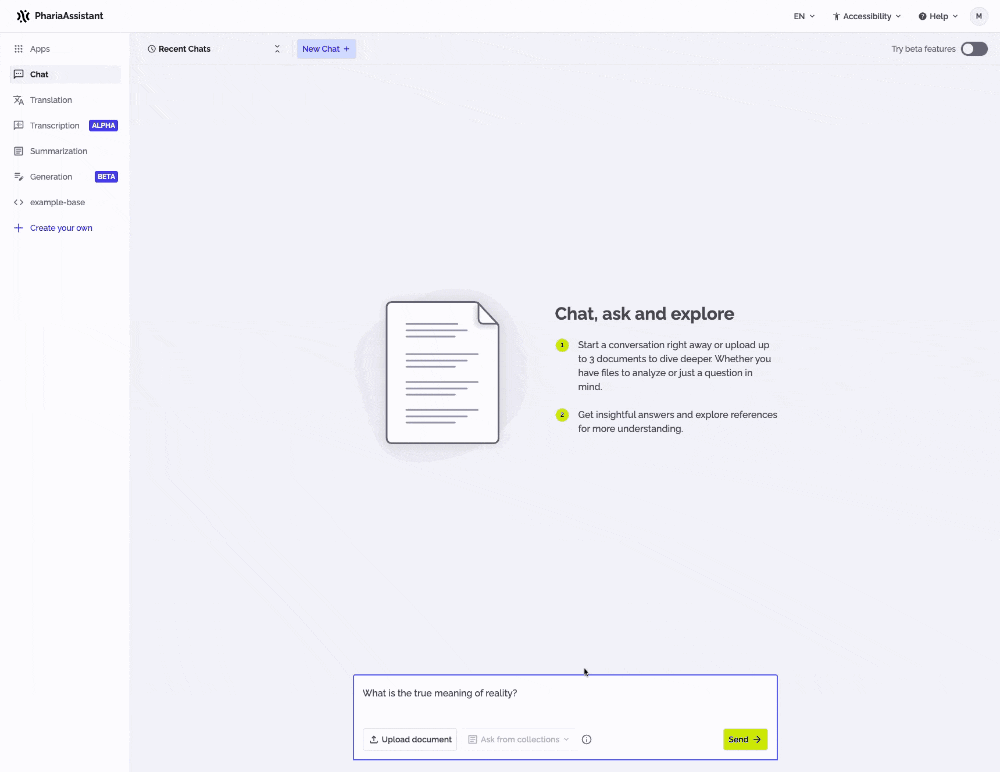The image size is (1000, 772).
Task: Open the Accessibility dropdown
Action: click(866, 16)
